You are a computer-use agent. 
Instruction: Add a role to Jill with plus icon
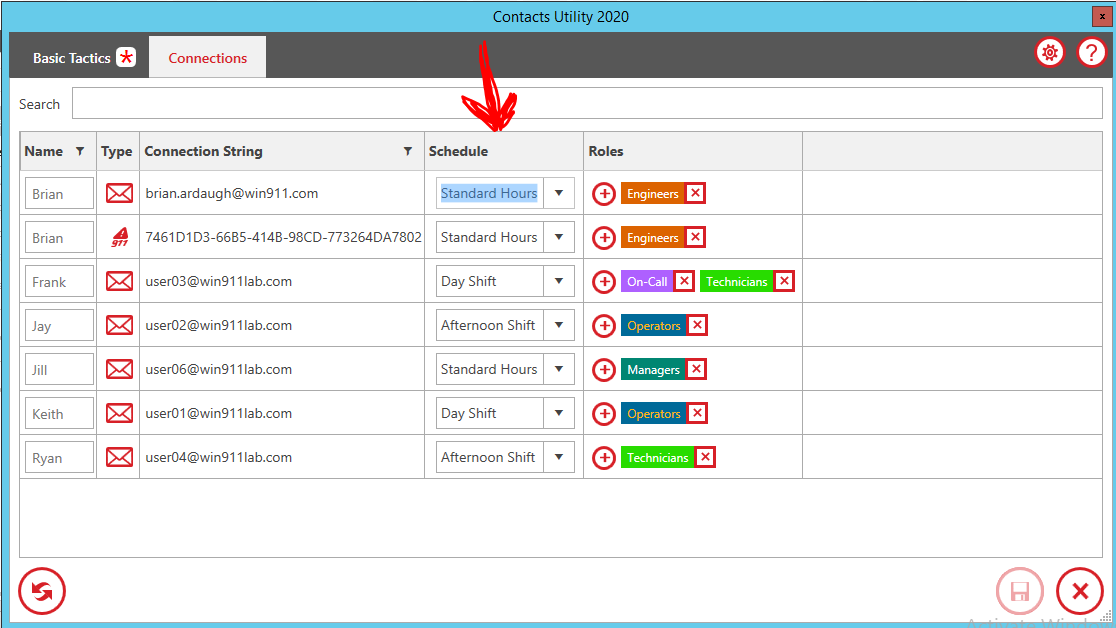[604, 370]
